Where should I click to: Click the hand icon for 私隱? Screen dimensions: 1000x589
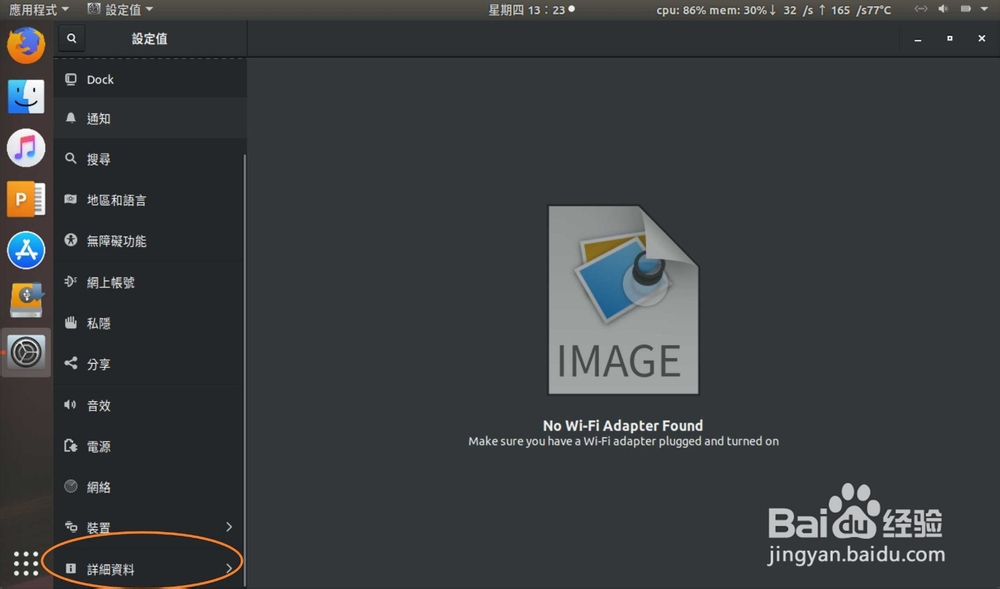pyautogui.click(x=71, y=323)
